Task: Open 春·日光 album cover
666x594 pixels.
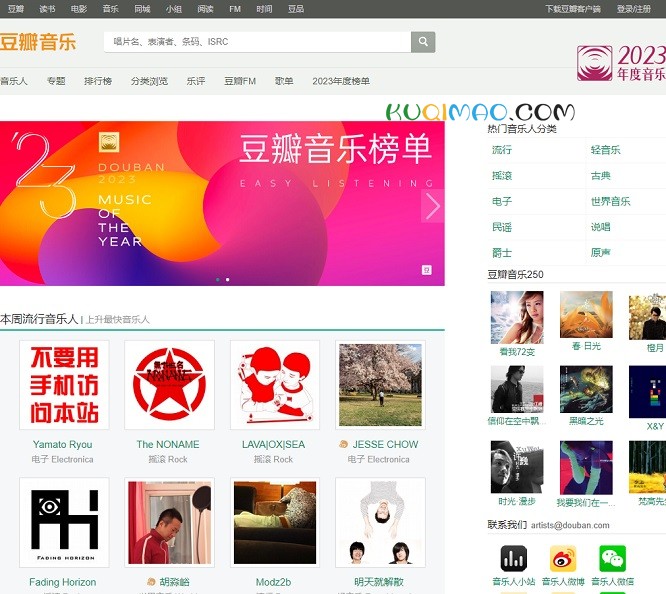Action: (586, 314)
